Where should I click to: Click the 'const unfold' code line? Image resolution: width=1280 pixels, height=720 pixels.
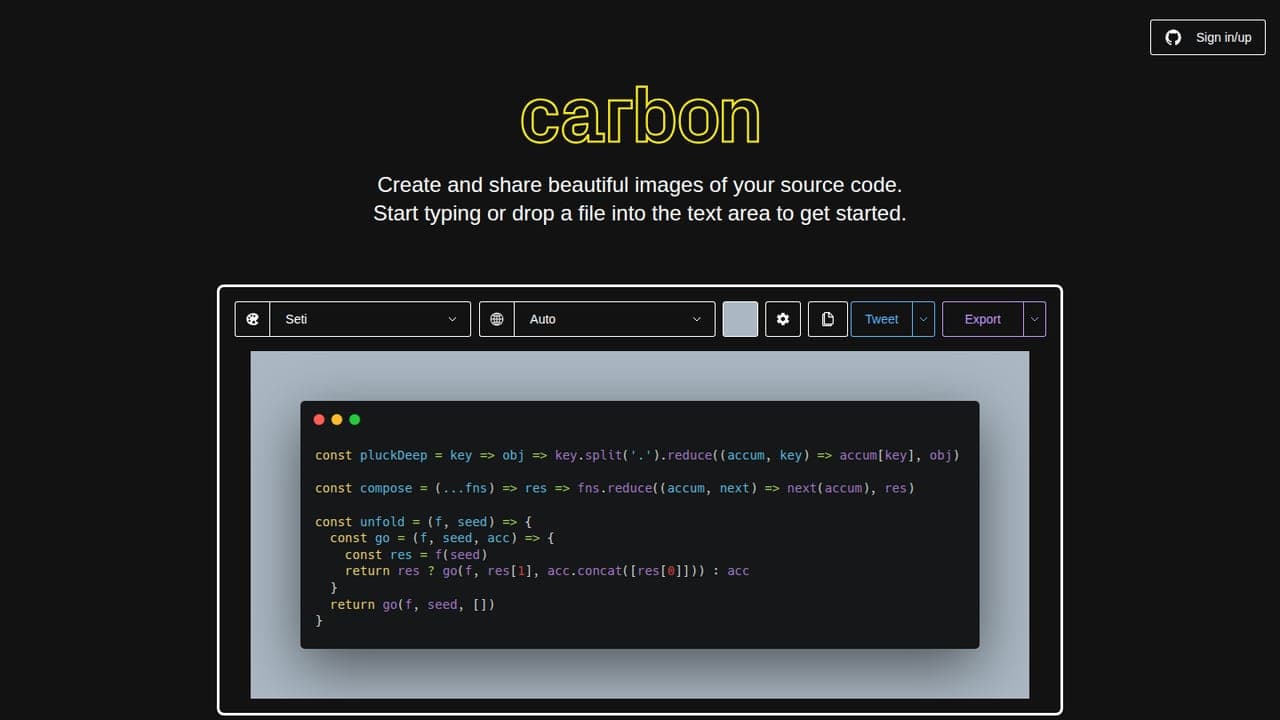(x=424, y=522)
